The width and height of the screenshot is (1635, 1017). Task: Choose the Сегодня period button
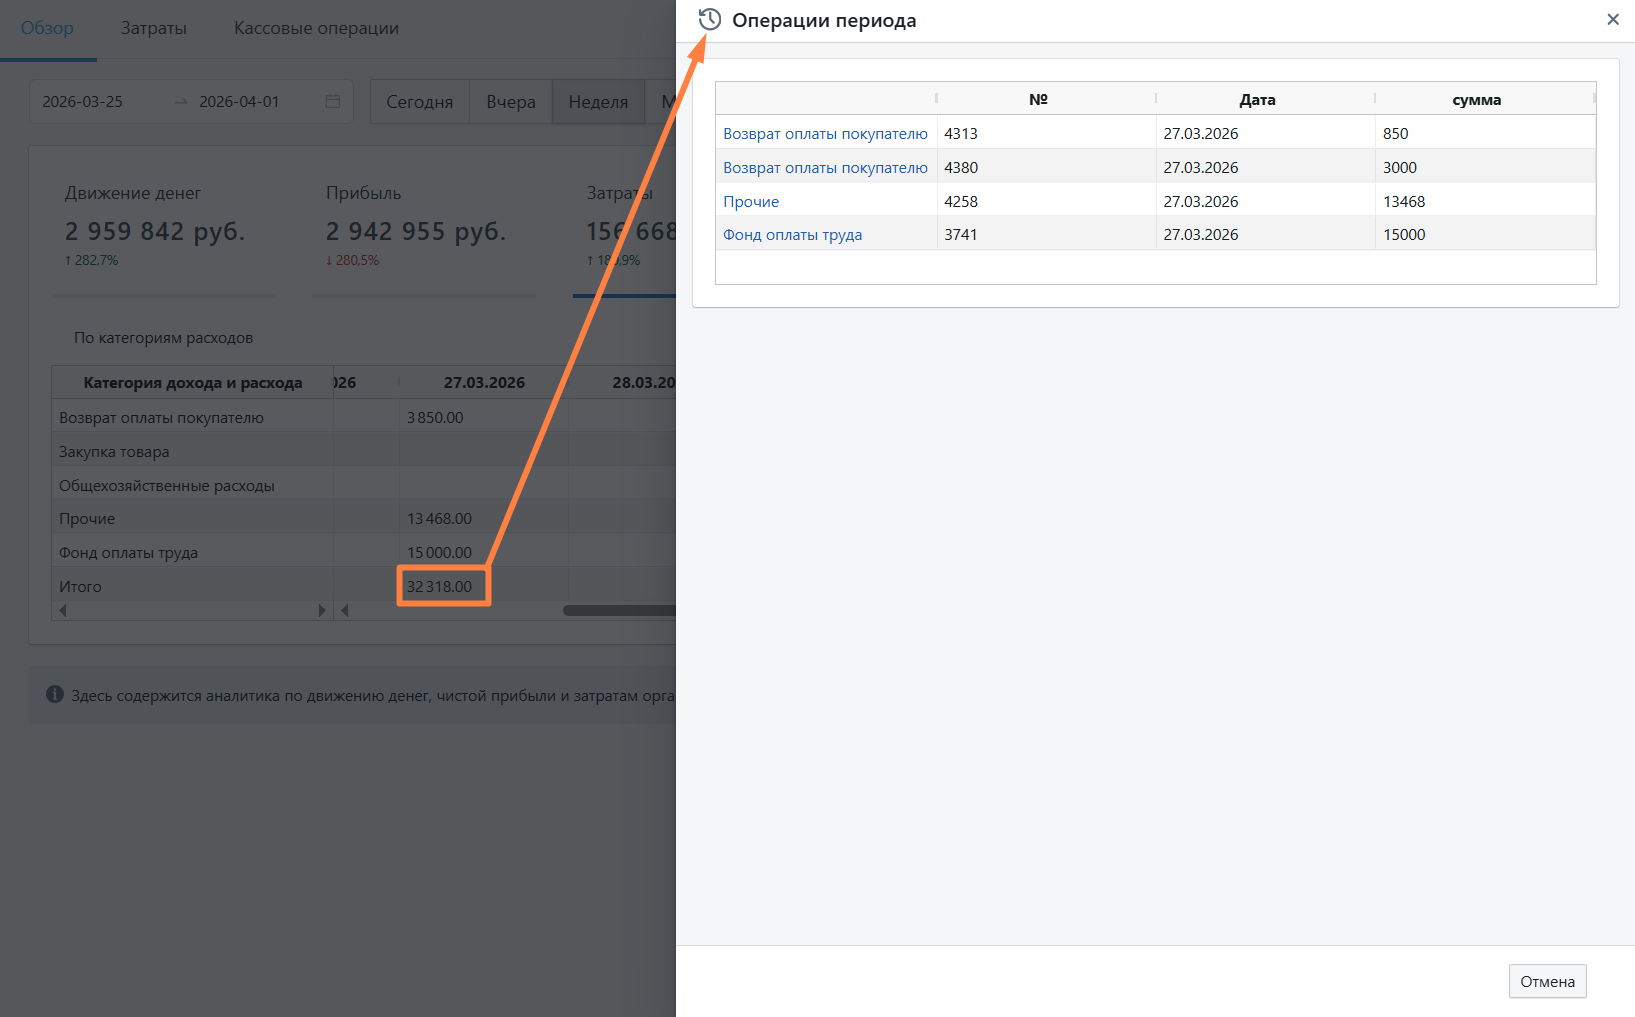pos(419,102)
